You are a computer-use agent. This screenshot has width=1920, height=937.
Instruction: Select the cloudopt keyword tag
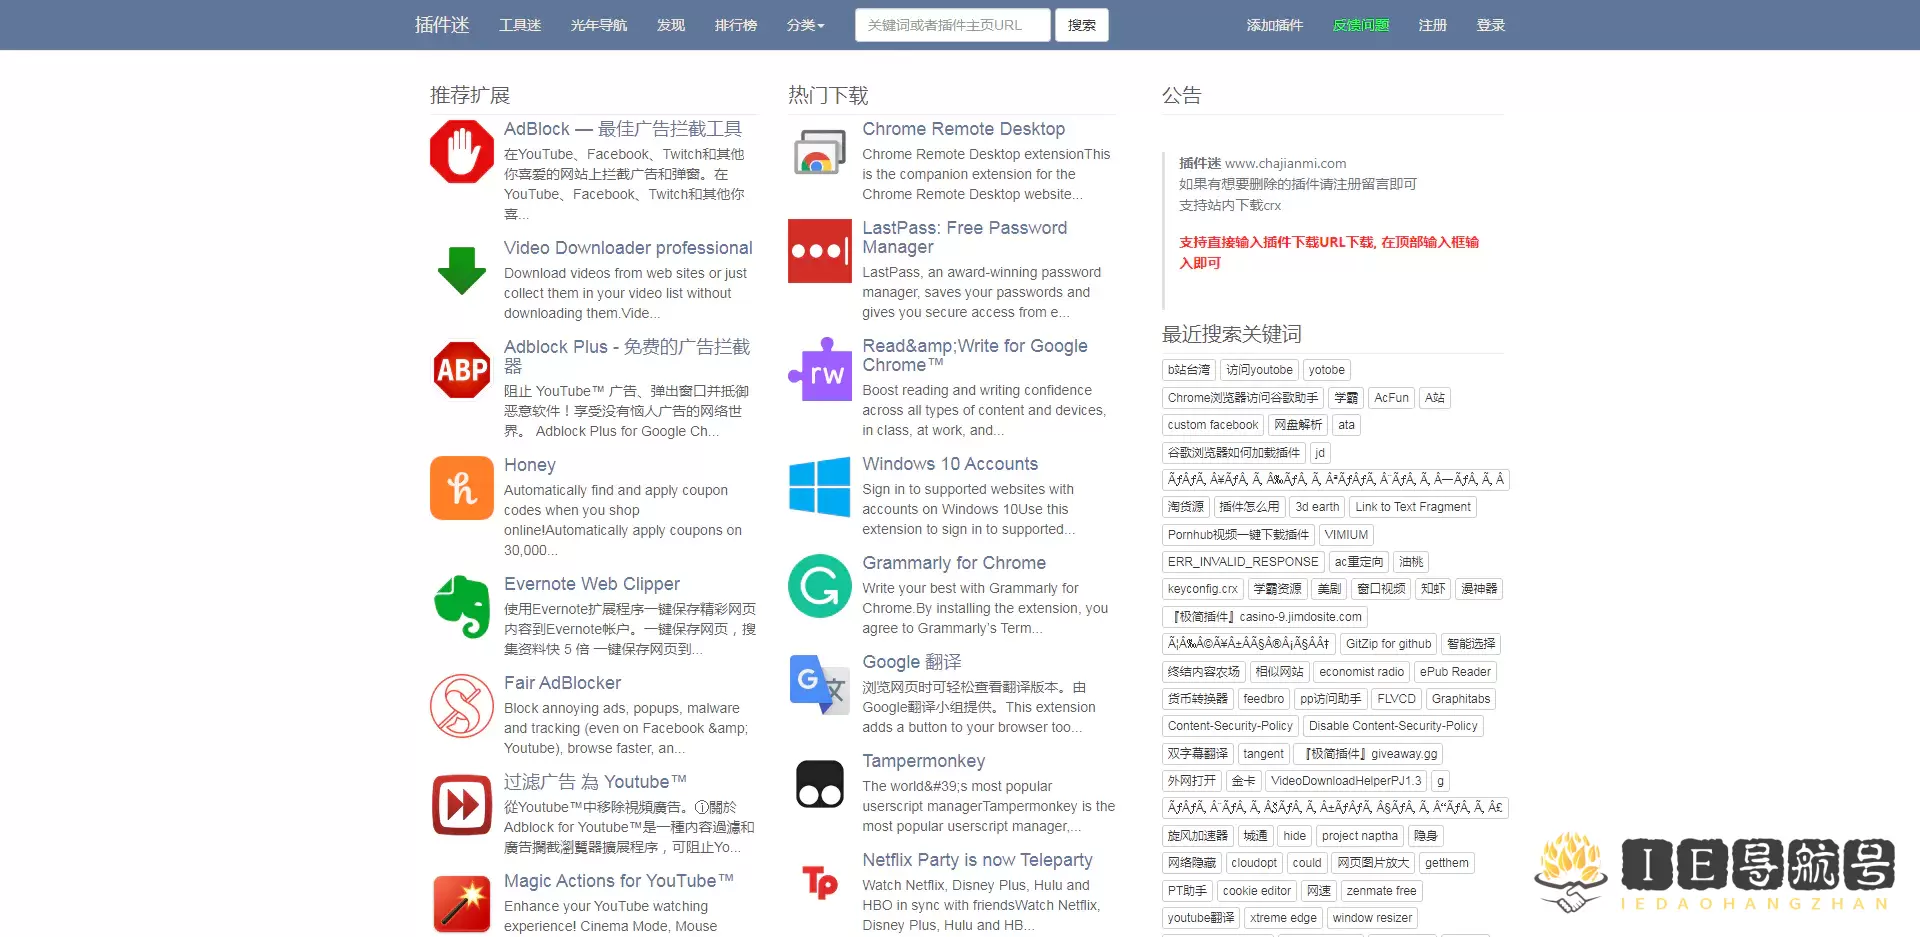1254,863
